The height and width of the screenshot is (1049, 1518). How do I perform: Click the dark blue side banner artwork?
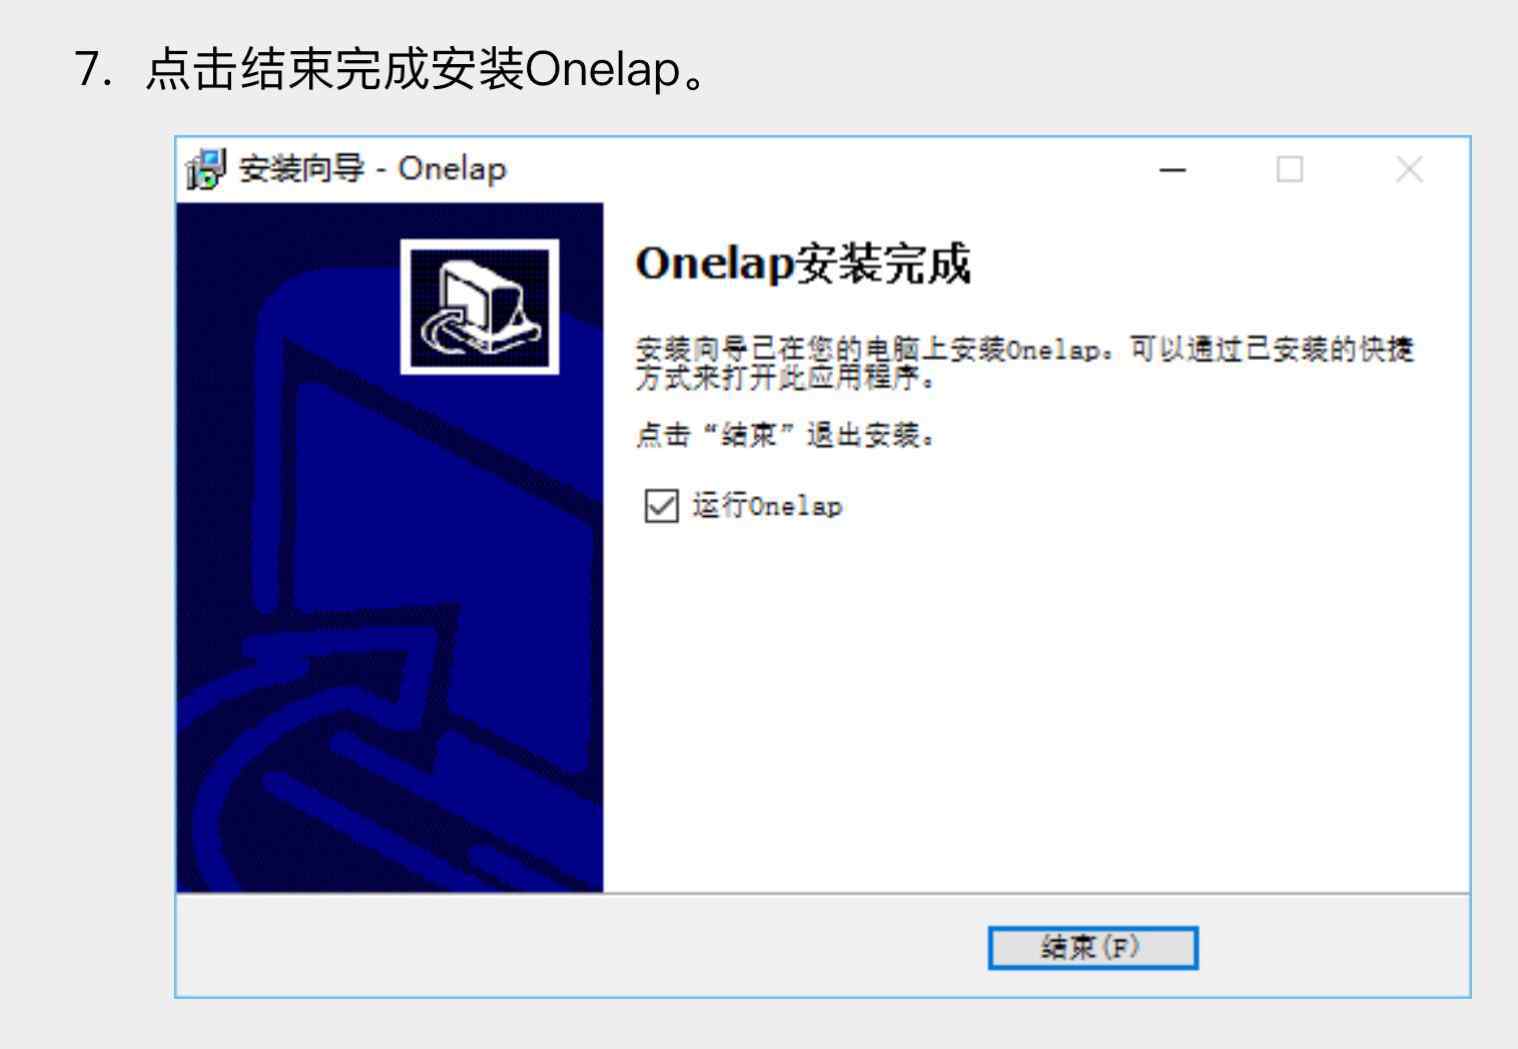(390, 548)
